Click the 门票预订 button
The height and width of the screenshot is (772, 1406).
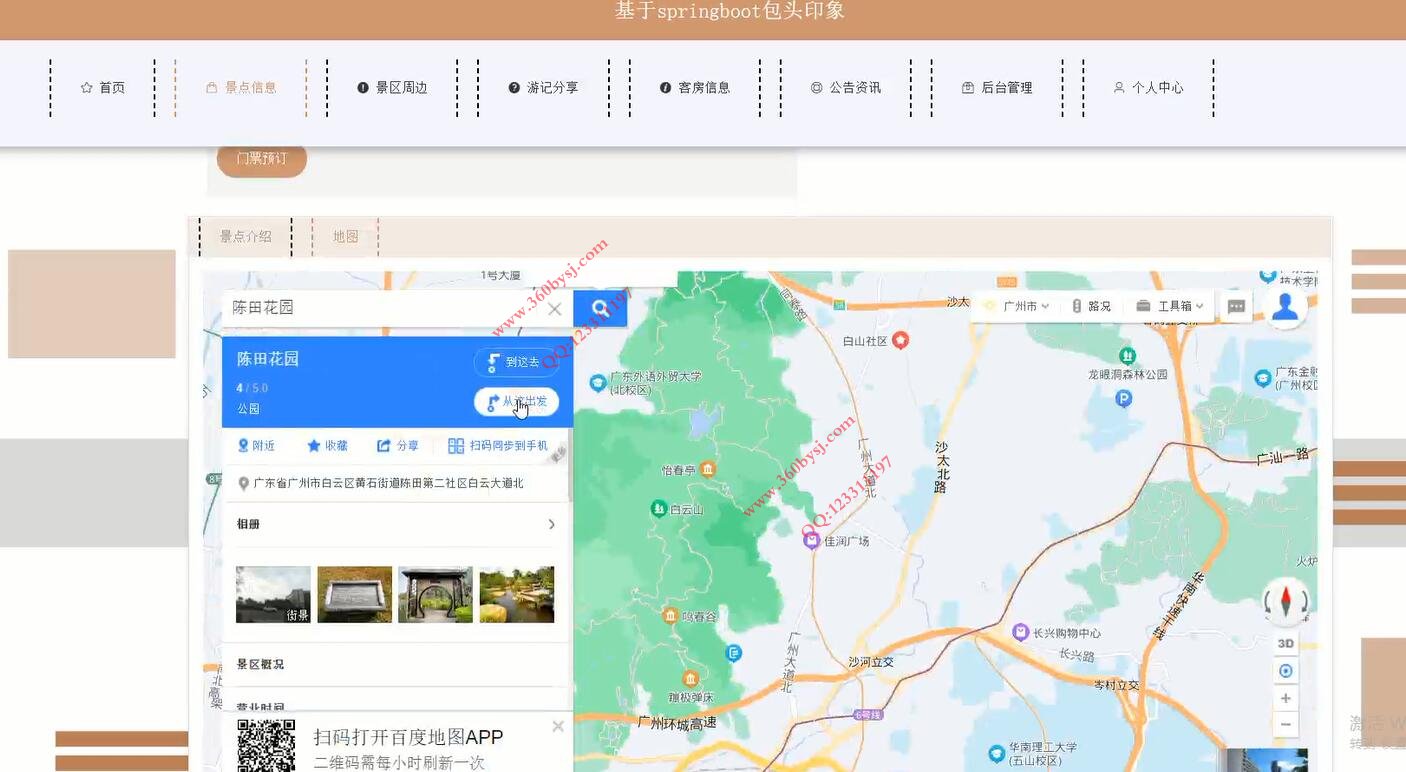261,159
